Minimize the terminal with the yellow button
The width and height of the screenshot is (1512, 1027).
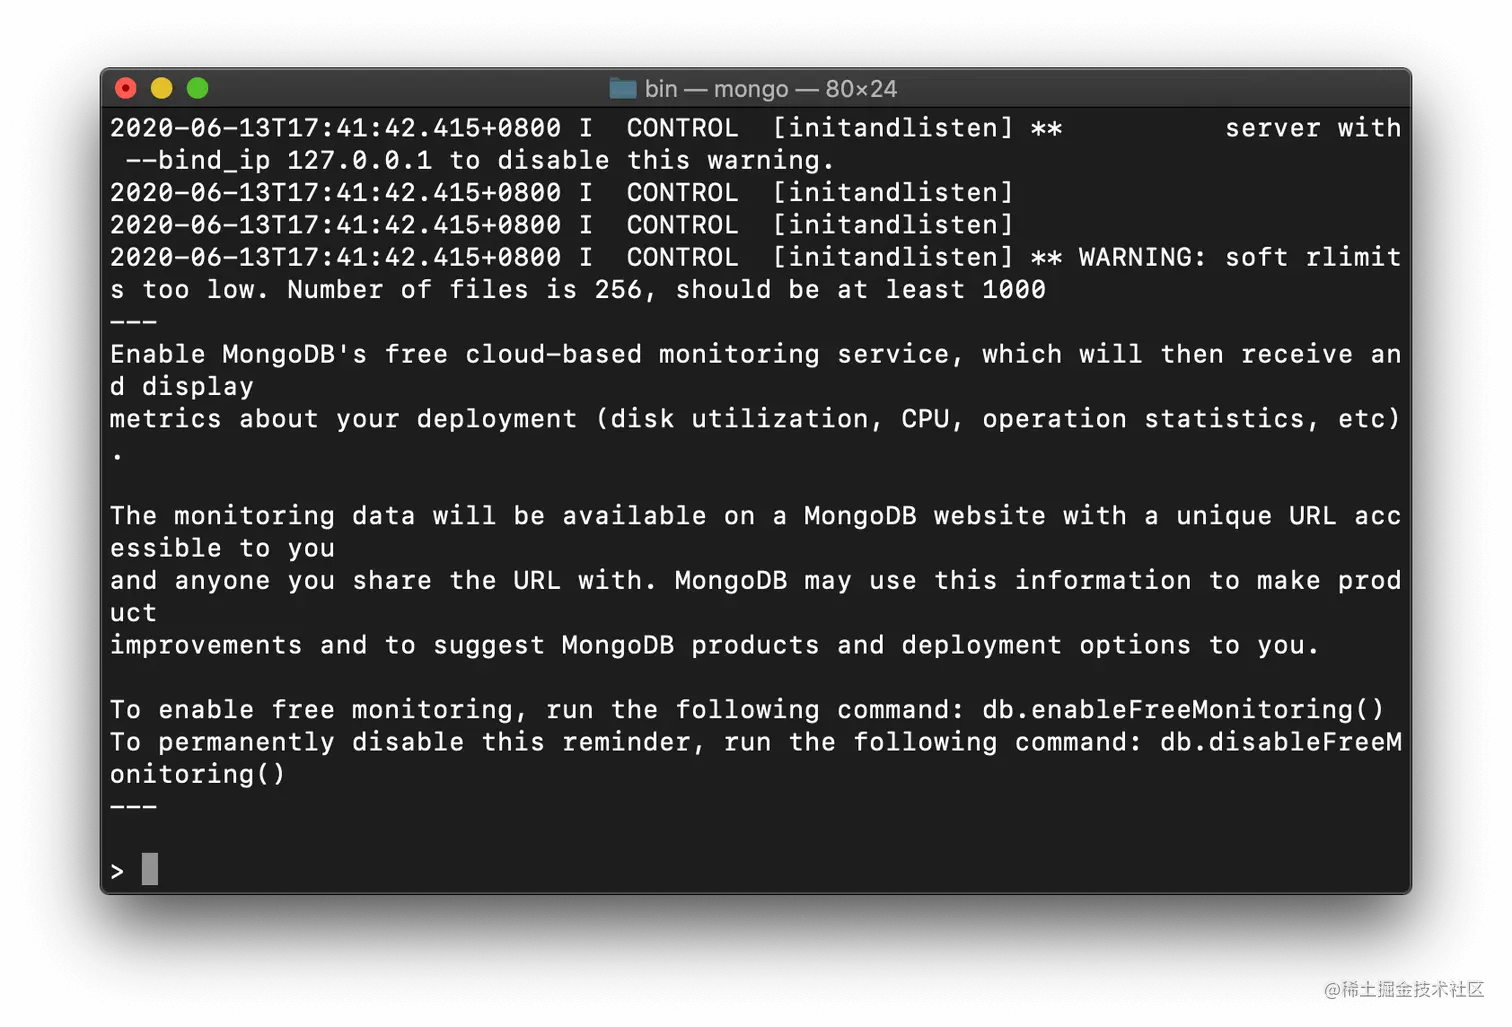(x=162, y=89)
